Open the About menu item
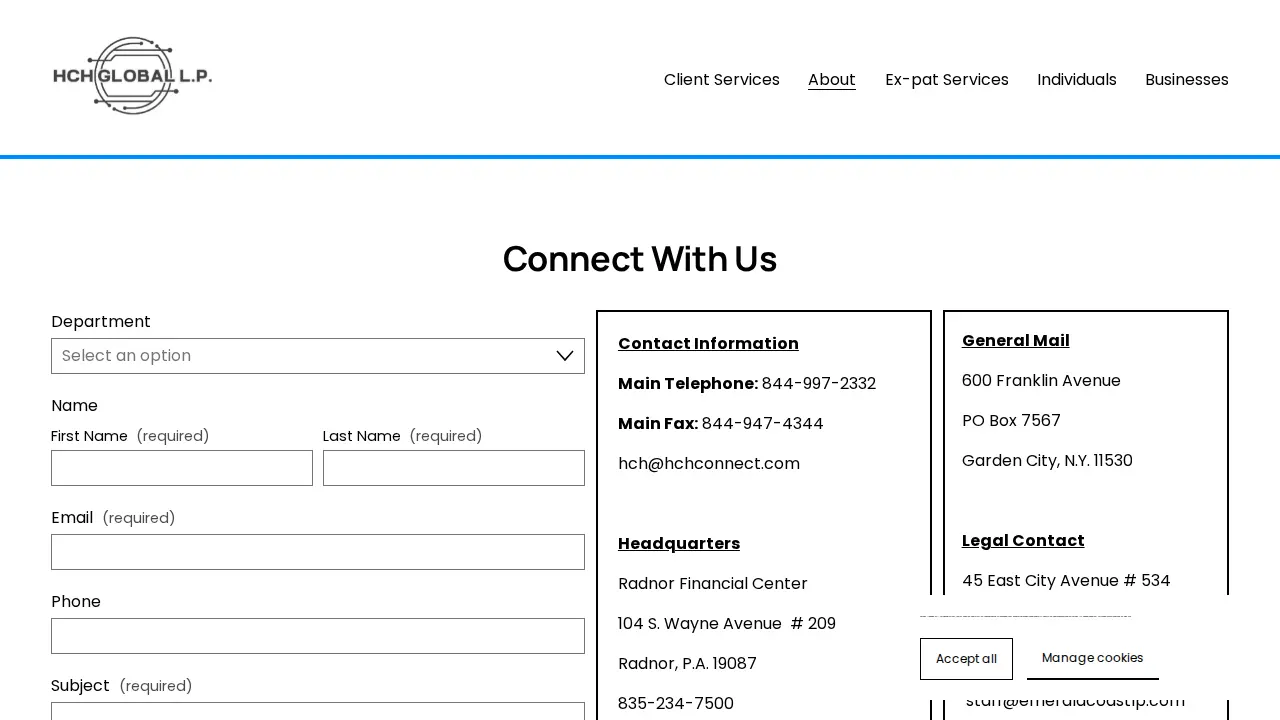This screenshot has width=1280, height=720. coord(832,80)
